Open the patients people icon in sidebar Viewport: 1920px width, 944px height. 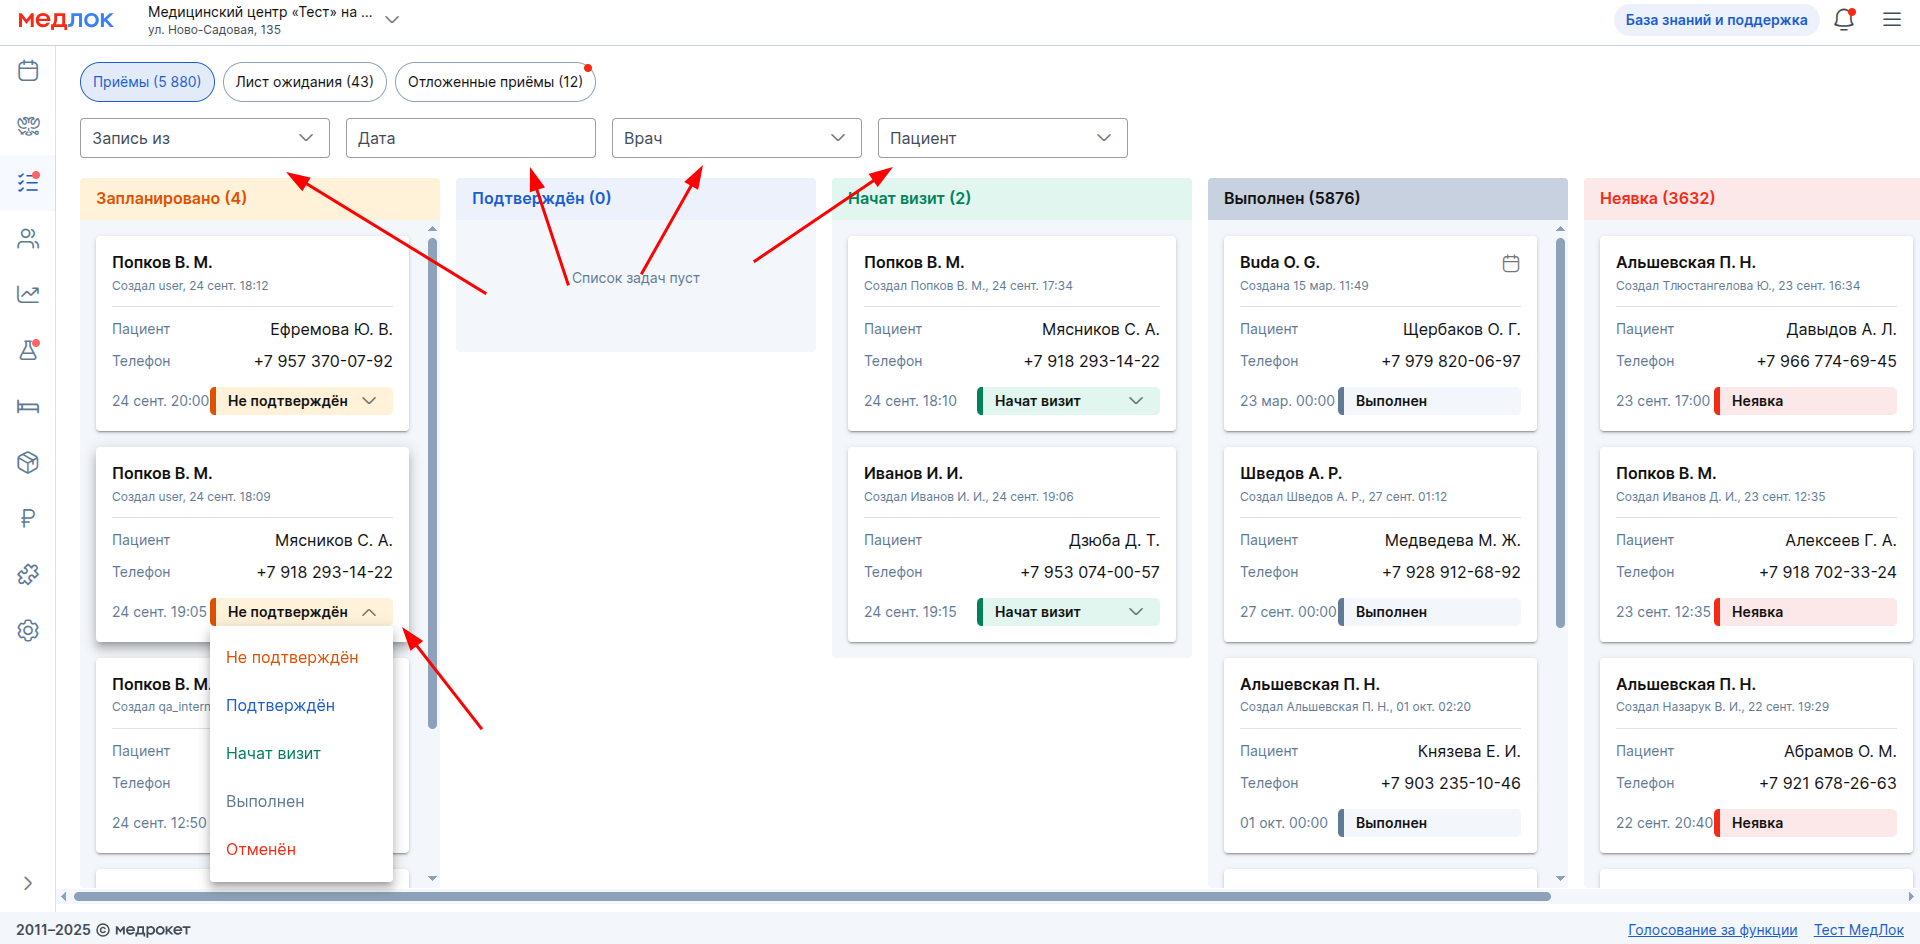point(28,238)
